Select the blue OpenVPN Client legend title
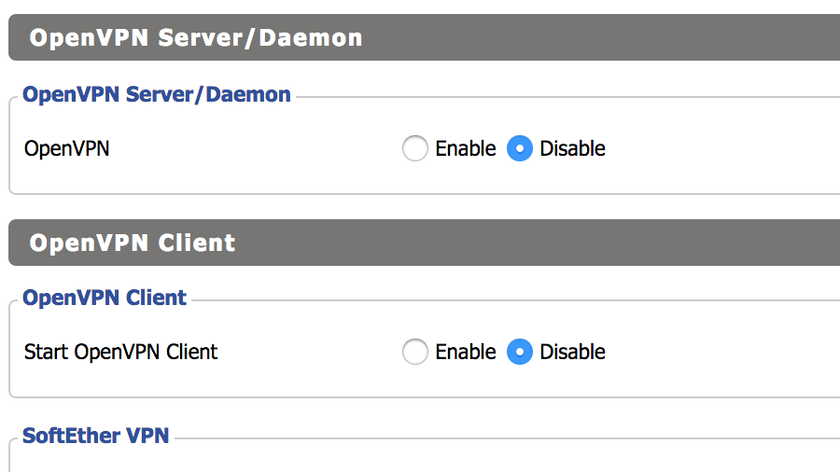Image resolution: width=840 pixels, height=472 pixels. [x=104, y=298]
